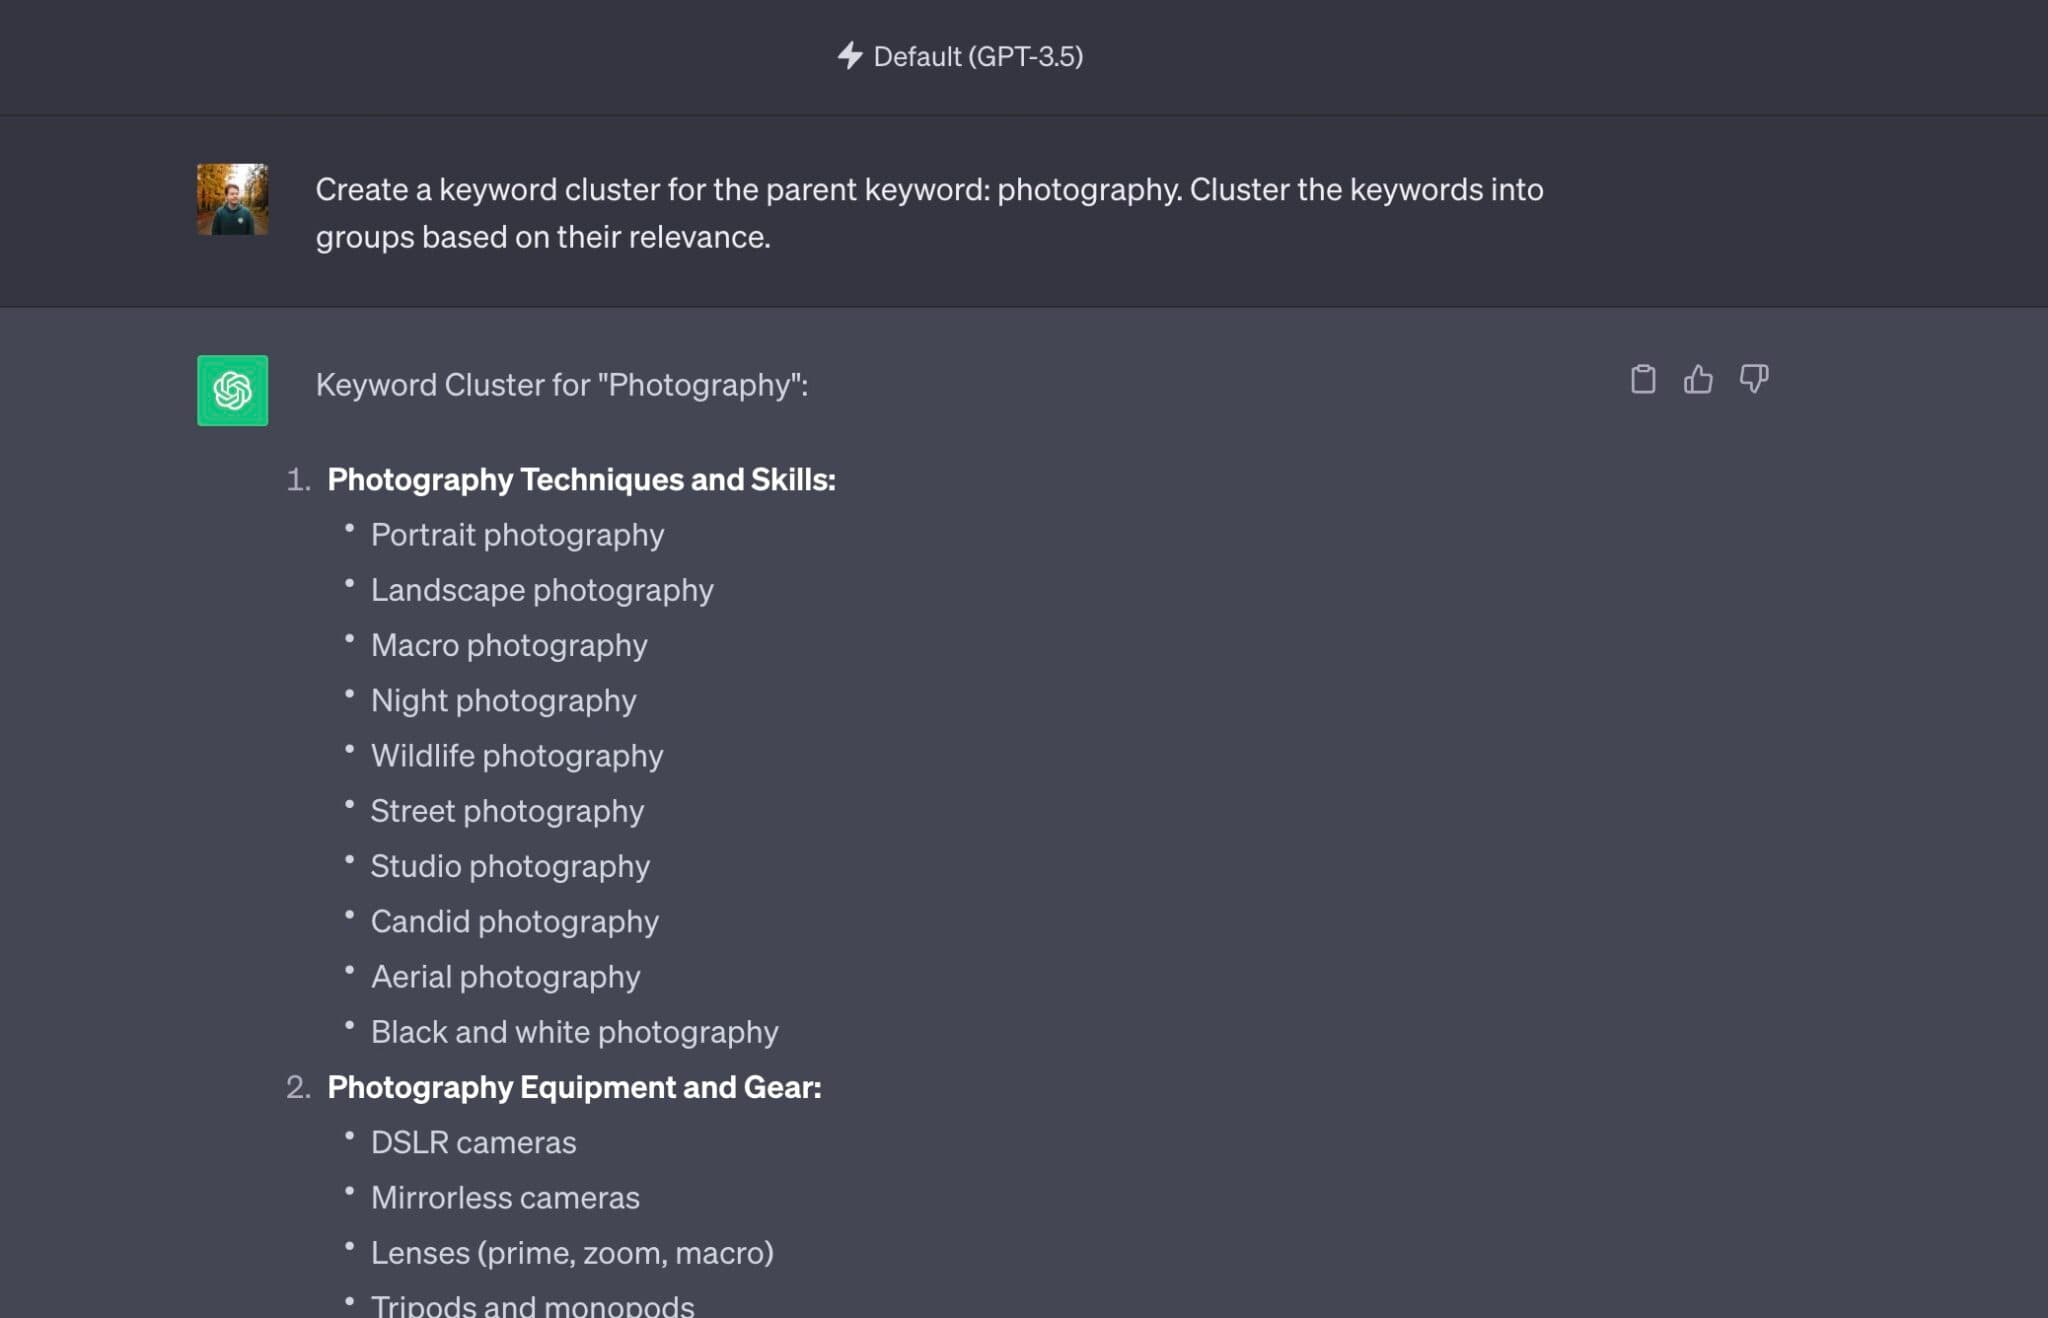Click the green ChatGPT avatar icon
Viewport: 2048px width, 1318px height.
pos(232,390)
